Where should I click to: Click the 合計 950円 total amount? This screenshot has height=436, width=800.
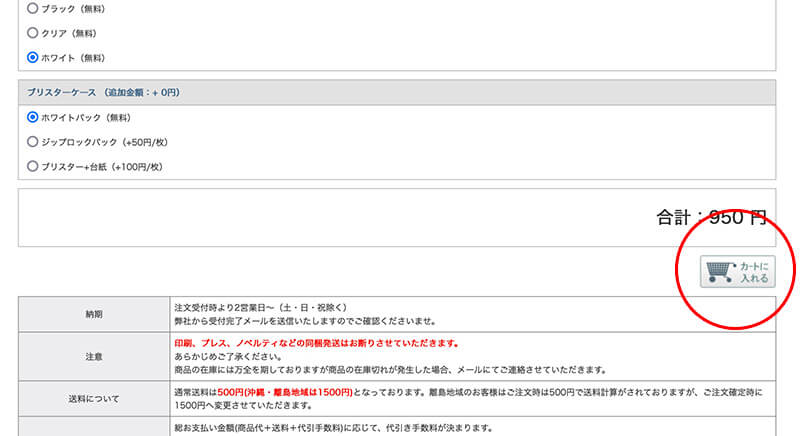point(710,217)
